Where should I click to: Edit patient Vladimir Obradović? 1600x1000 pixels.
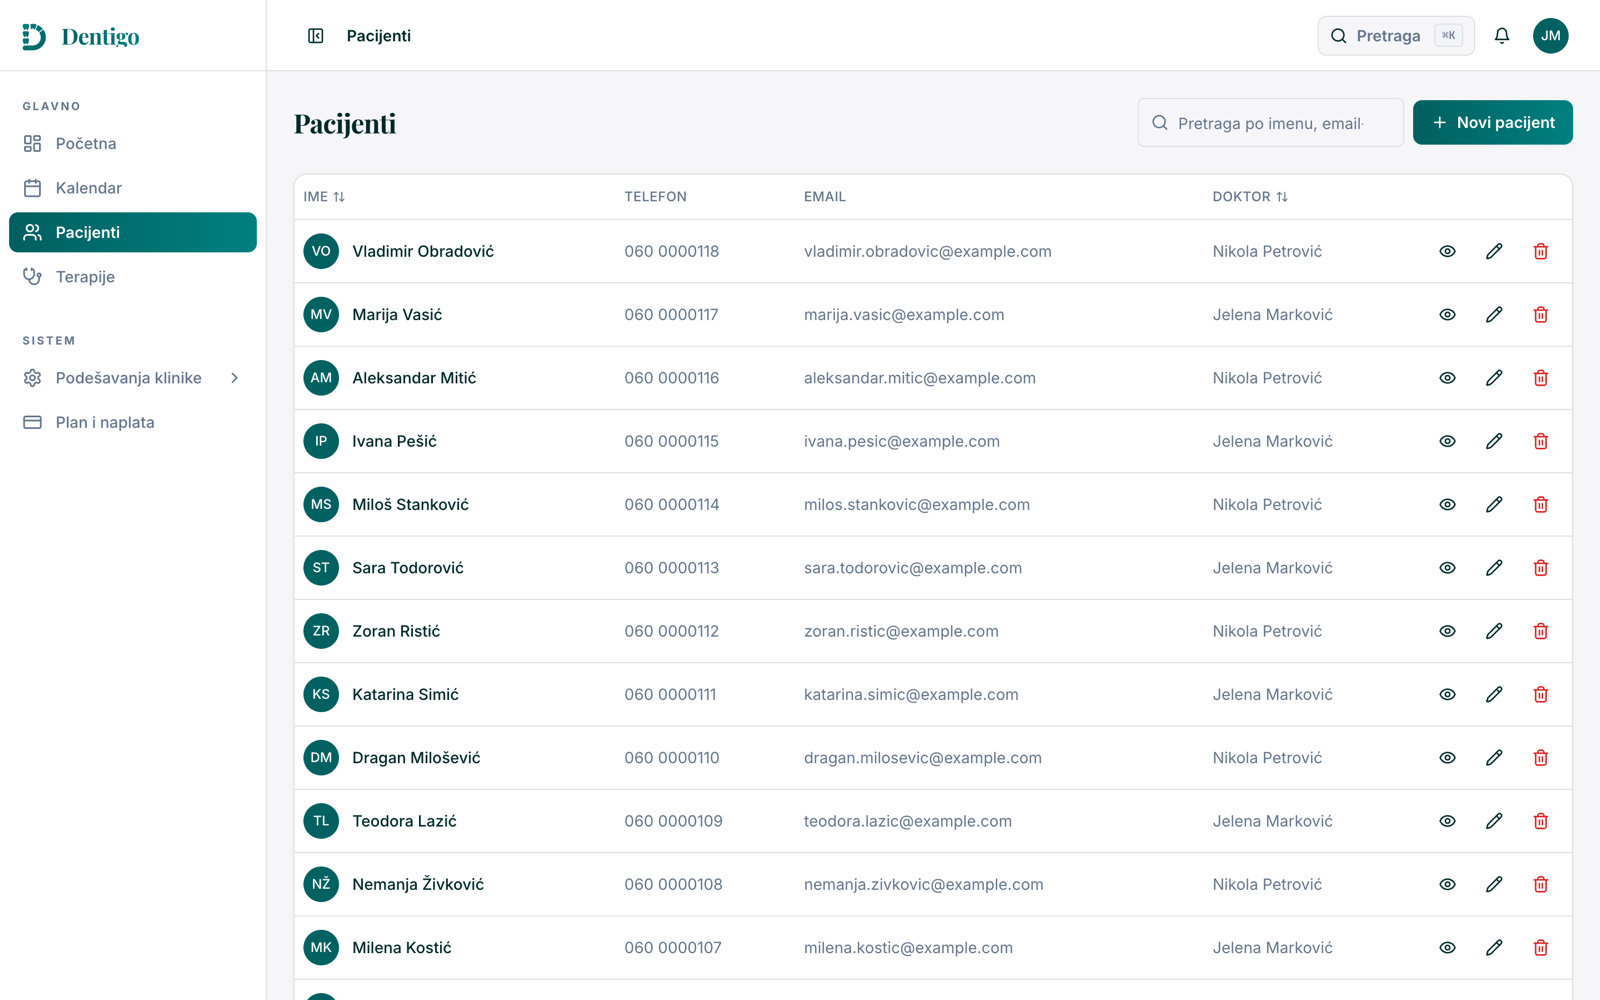pos(1494,251)
